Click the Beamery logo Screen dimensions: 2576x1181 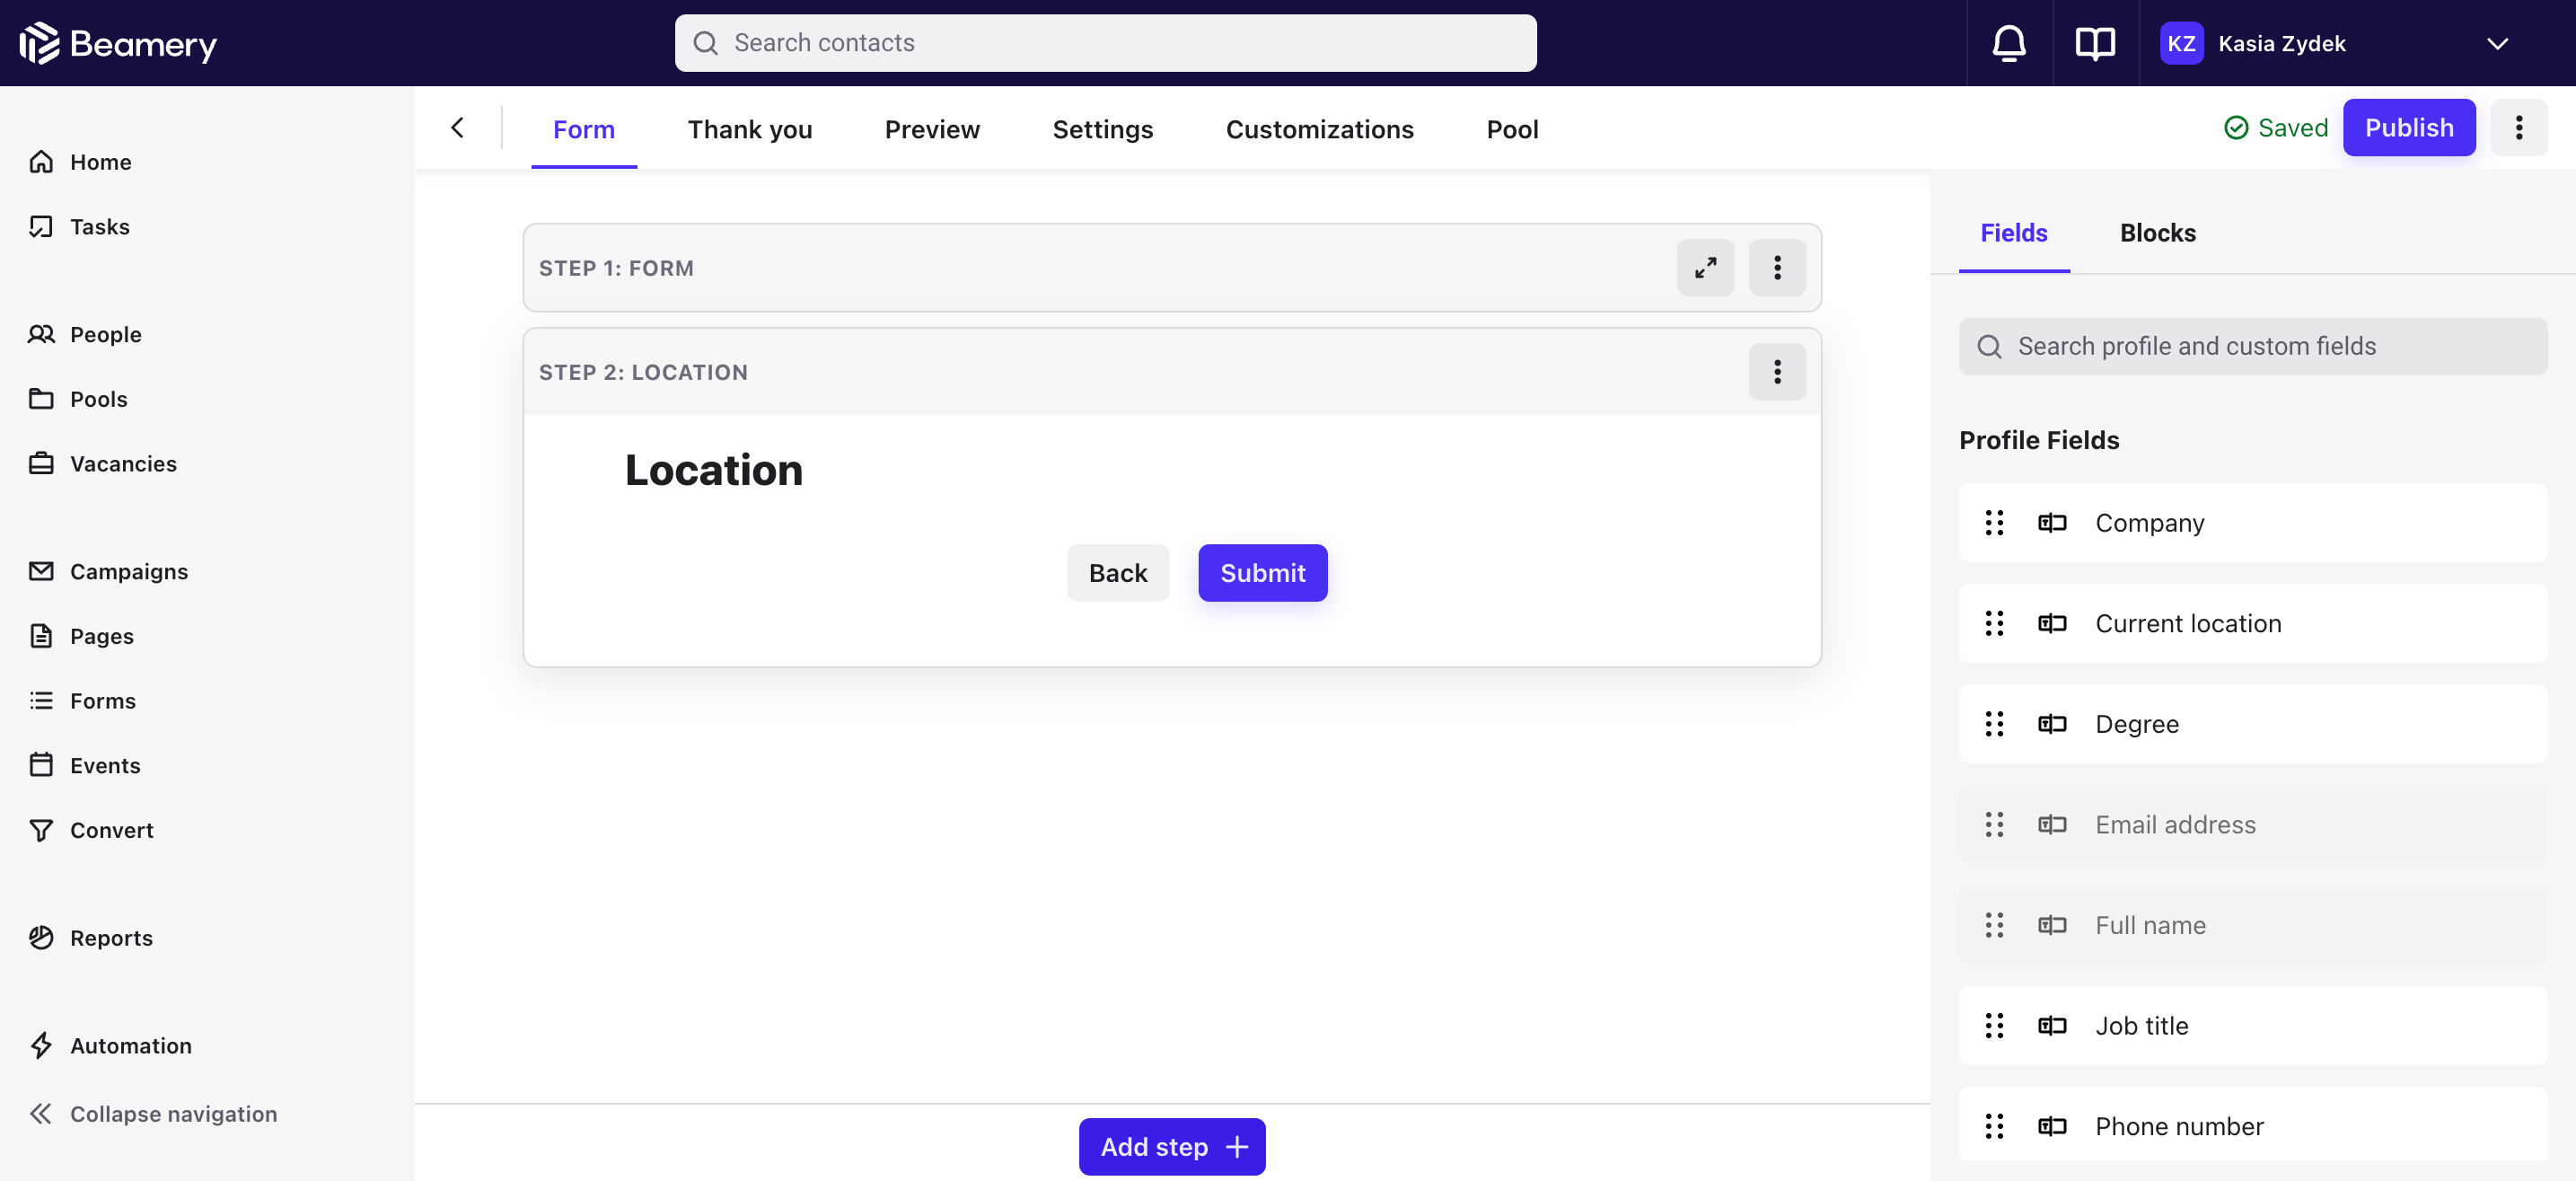click(x=118, y=43)
